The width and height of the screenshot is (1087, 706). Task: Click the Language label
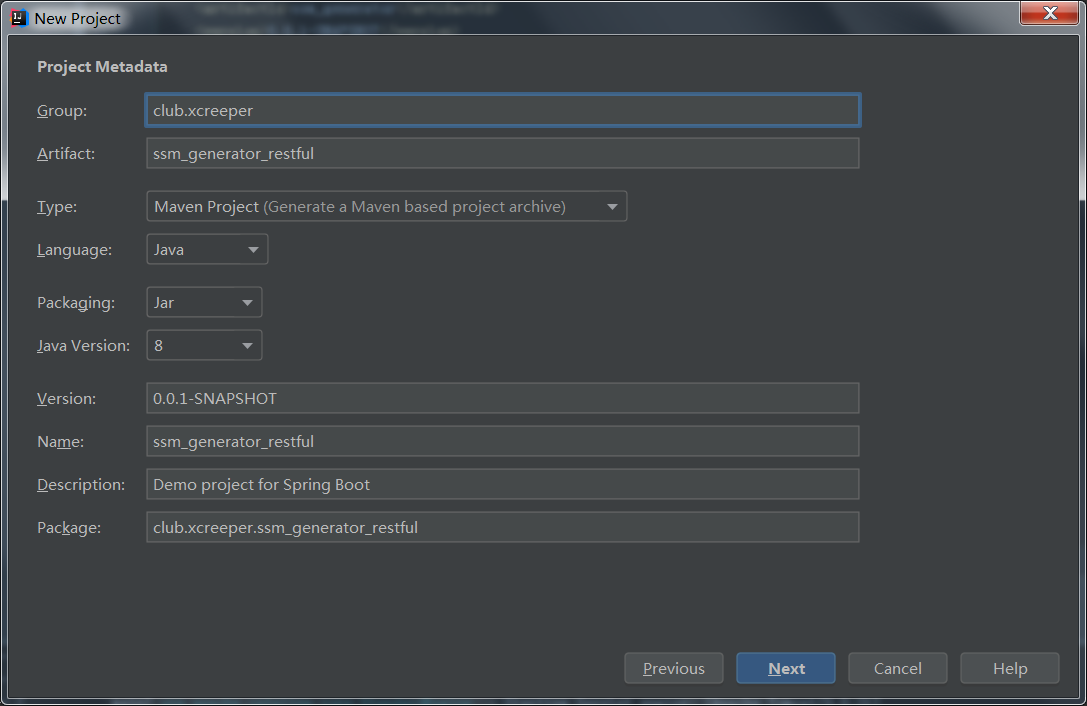pyautogui.click(x=74, y=250)
